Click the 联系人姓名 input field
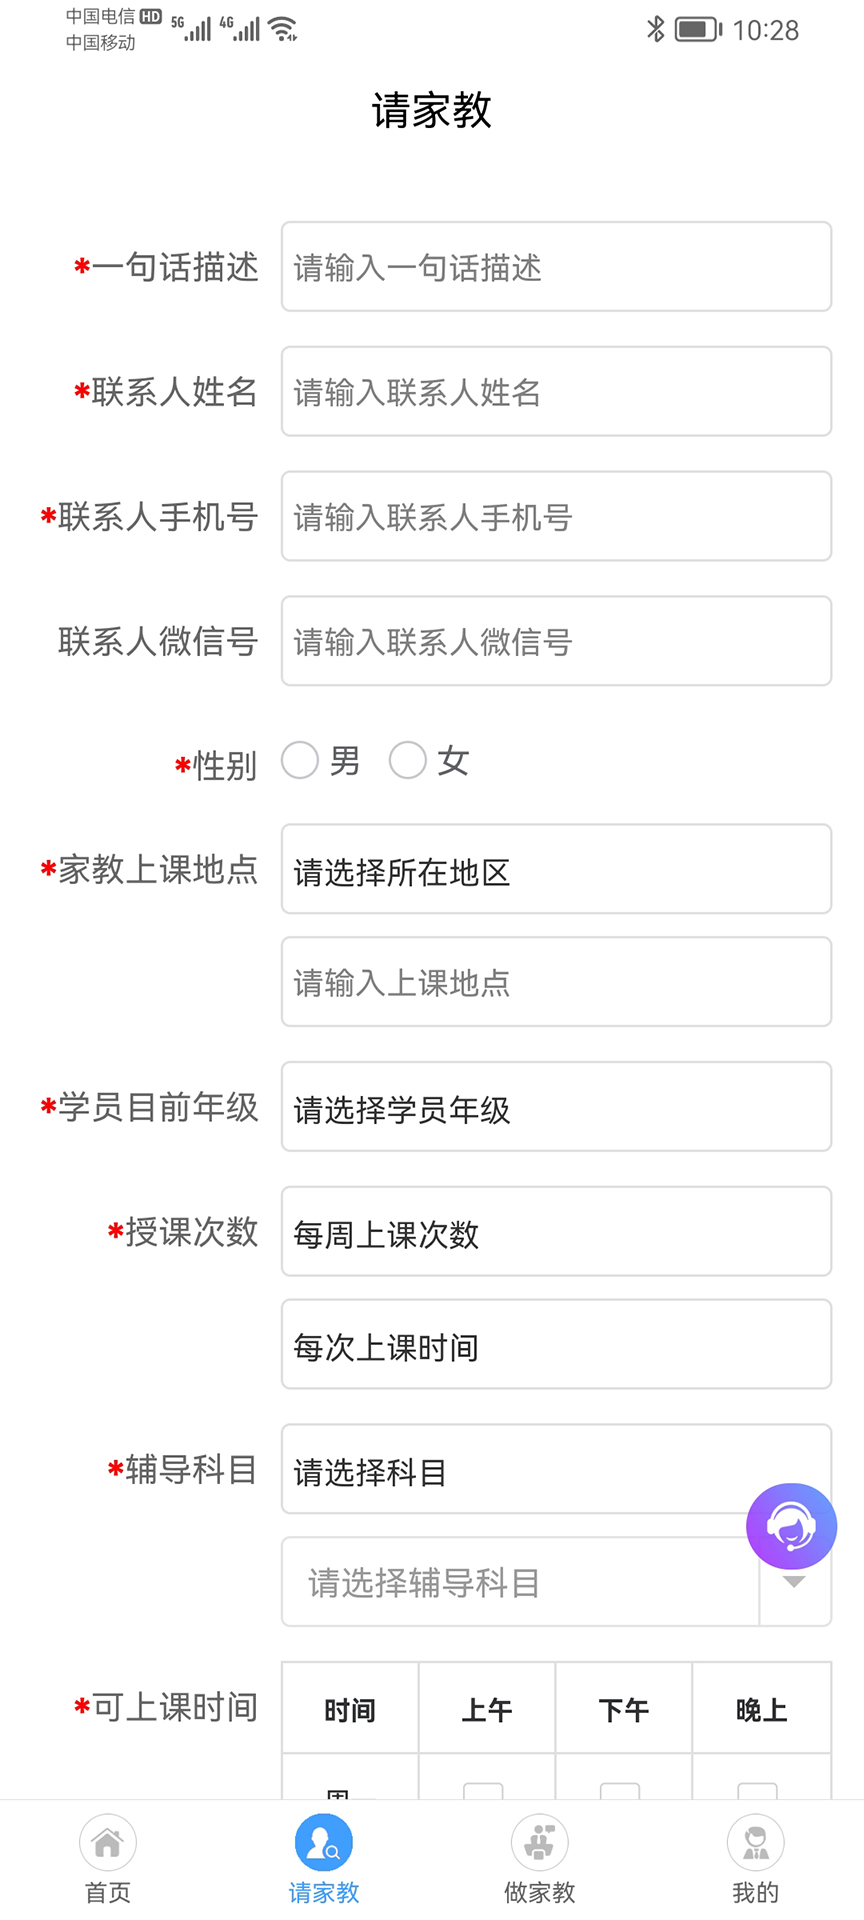This screenshot has height=1920, width=864. (x=556, y=392)
